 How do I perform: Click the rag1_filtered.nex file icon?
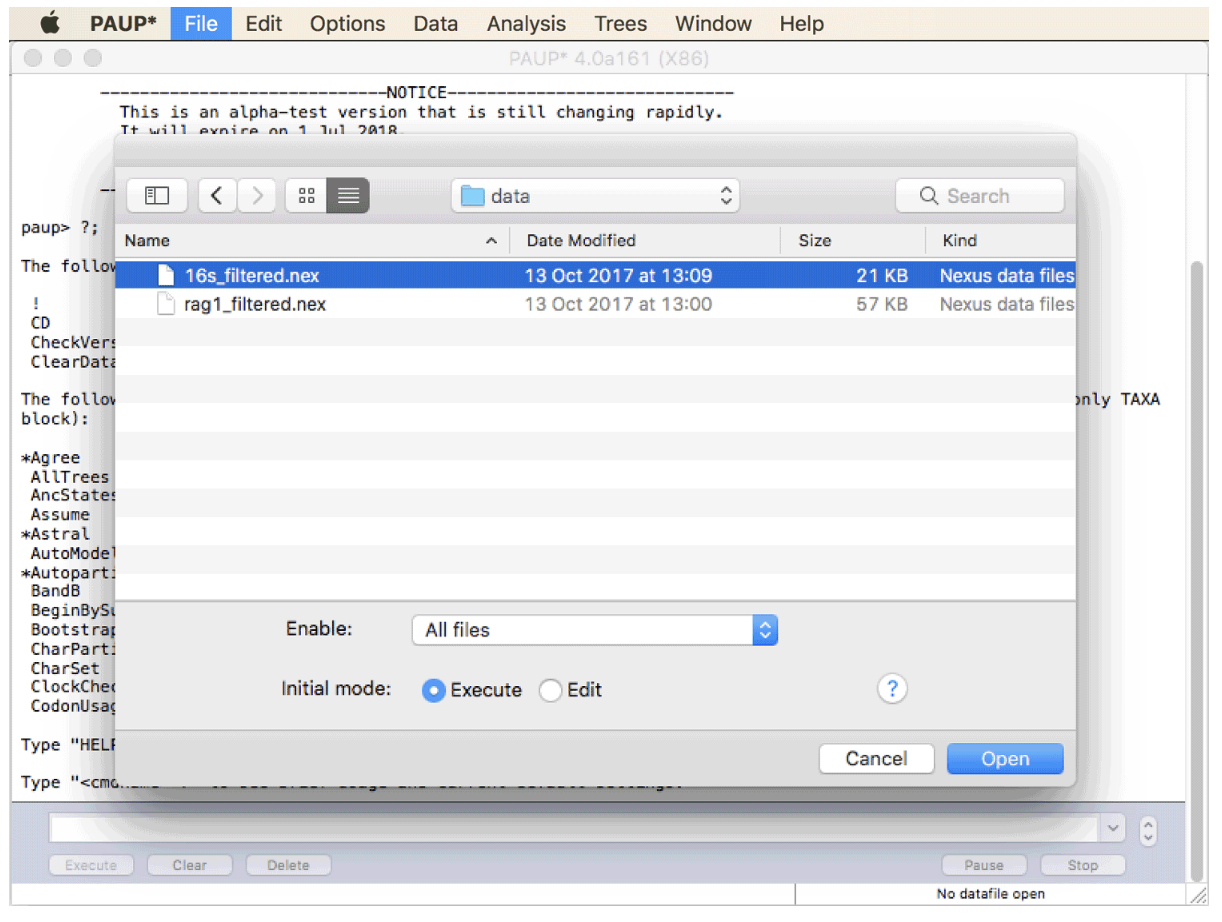166,304
